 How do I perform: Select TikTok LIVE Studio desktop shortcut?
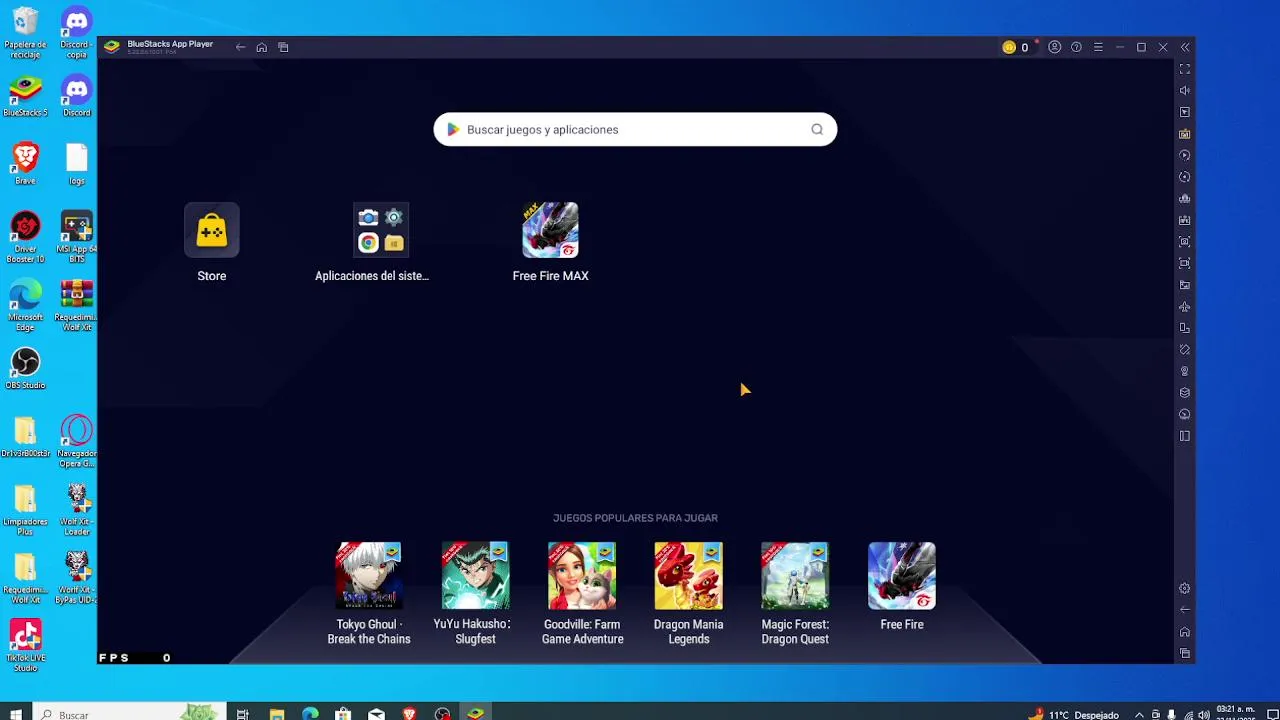[x=25, y=646]
